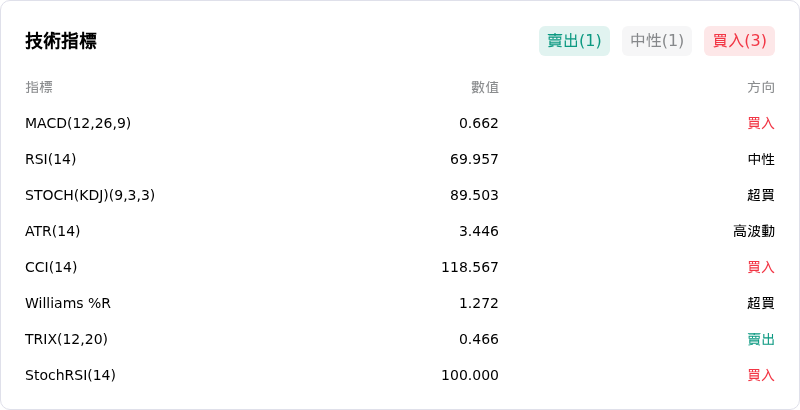Click the CCI(14) indicator name
The image size is (800, 410).
(51, 267)
